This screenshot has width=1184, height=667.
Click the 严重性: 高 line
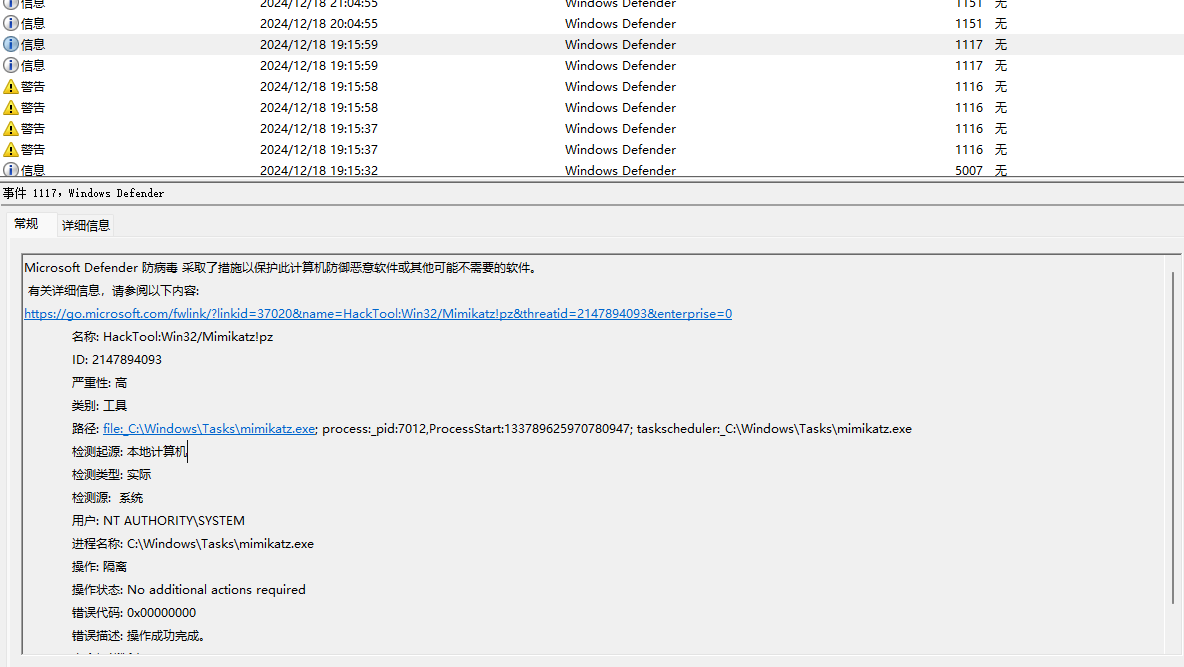coord(99,383)
